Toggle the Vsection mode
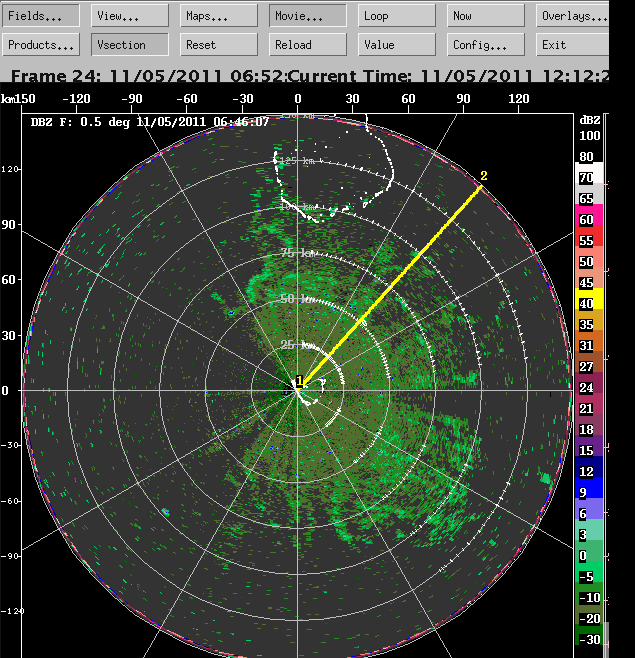The image size is (635, 658). coord(130,44)
